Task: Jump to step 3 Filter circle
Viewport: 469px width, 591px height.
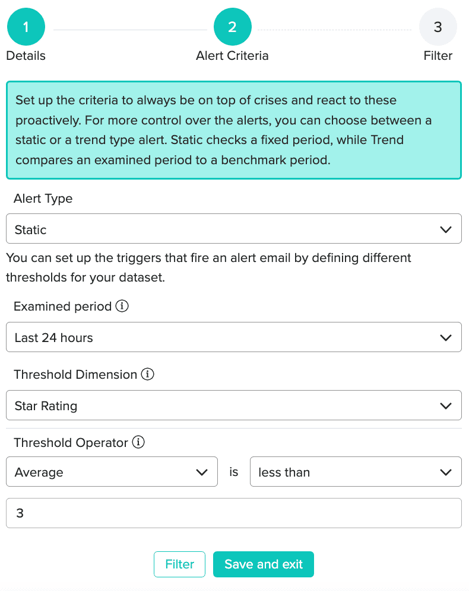Action: (x=438, y=27)
